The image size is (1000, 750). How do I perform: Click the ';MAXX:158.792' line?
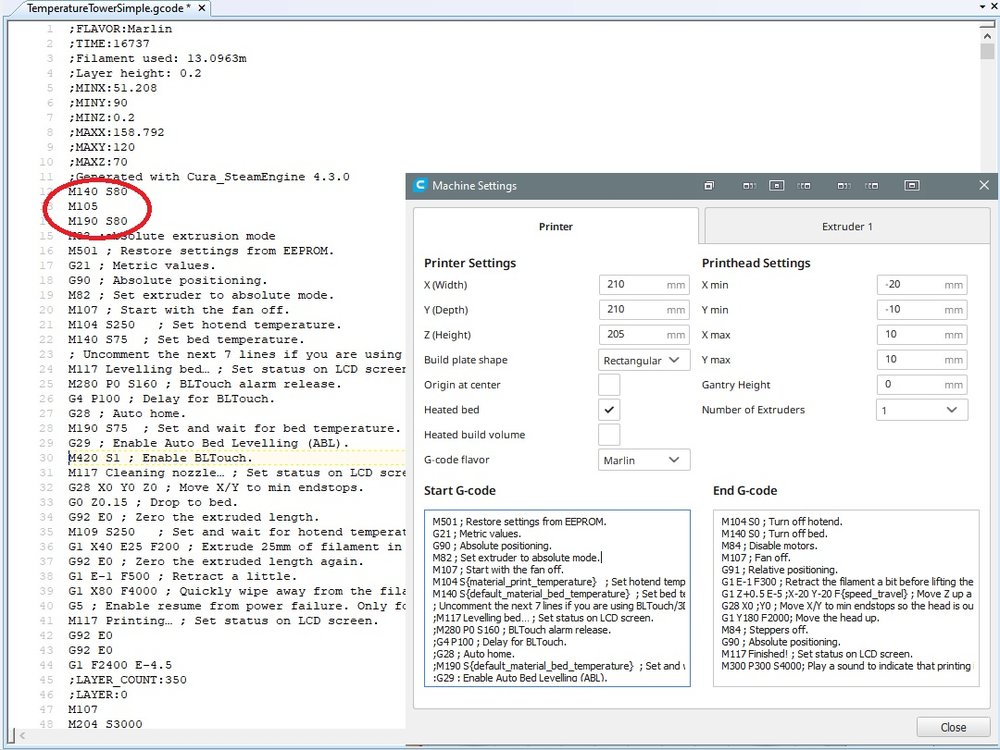click(117, 132)
